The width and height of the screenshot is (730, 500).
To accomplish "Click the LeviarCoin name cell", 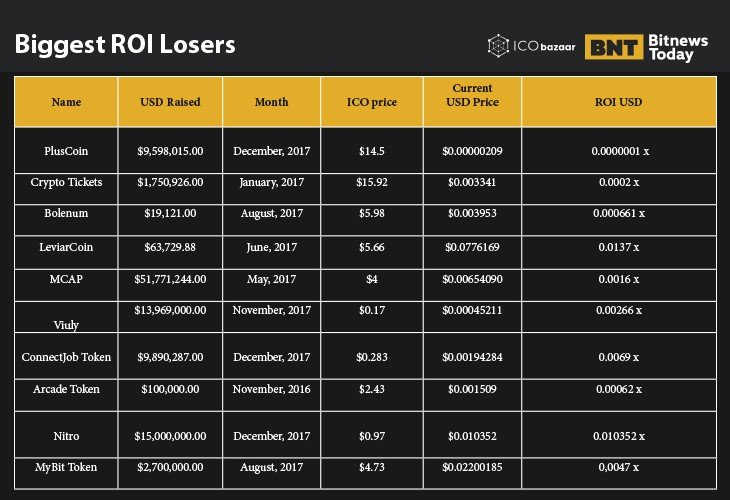I will [x=66, y=246].
